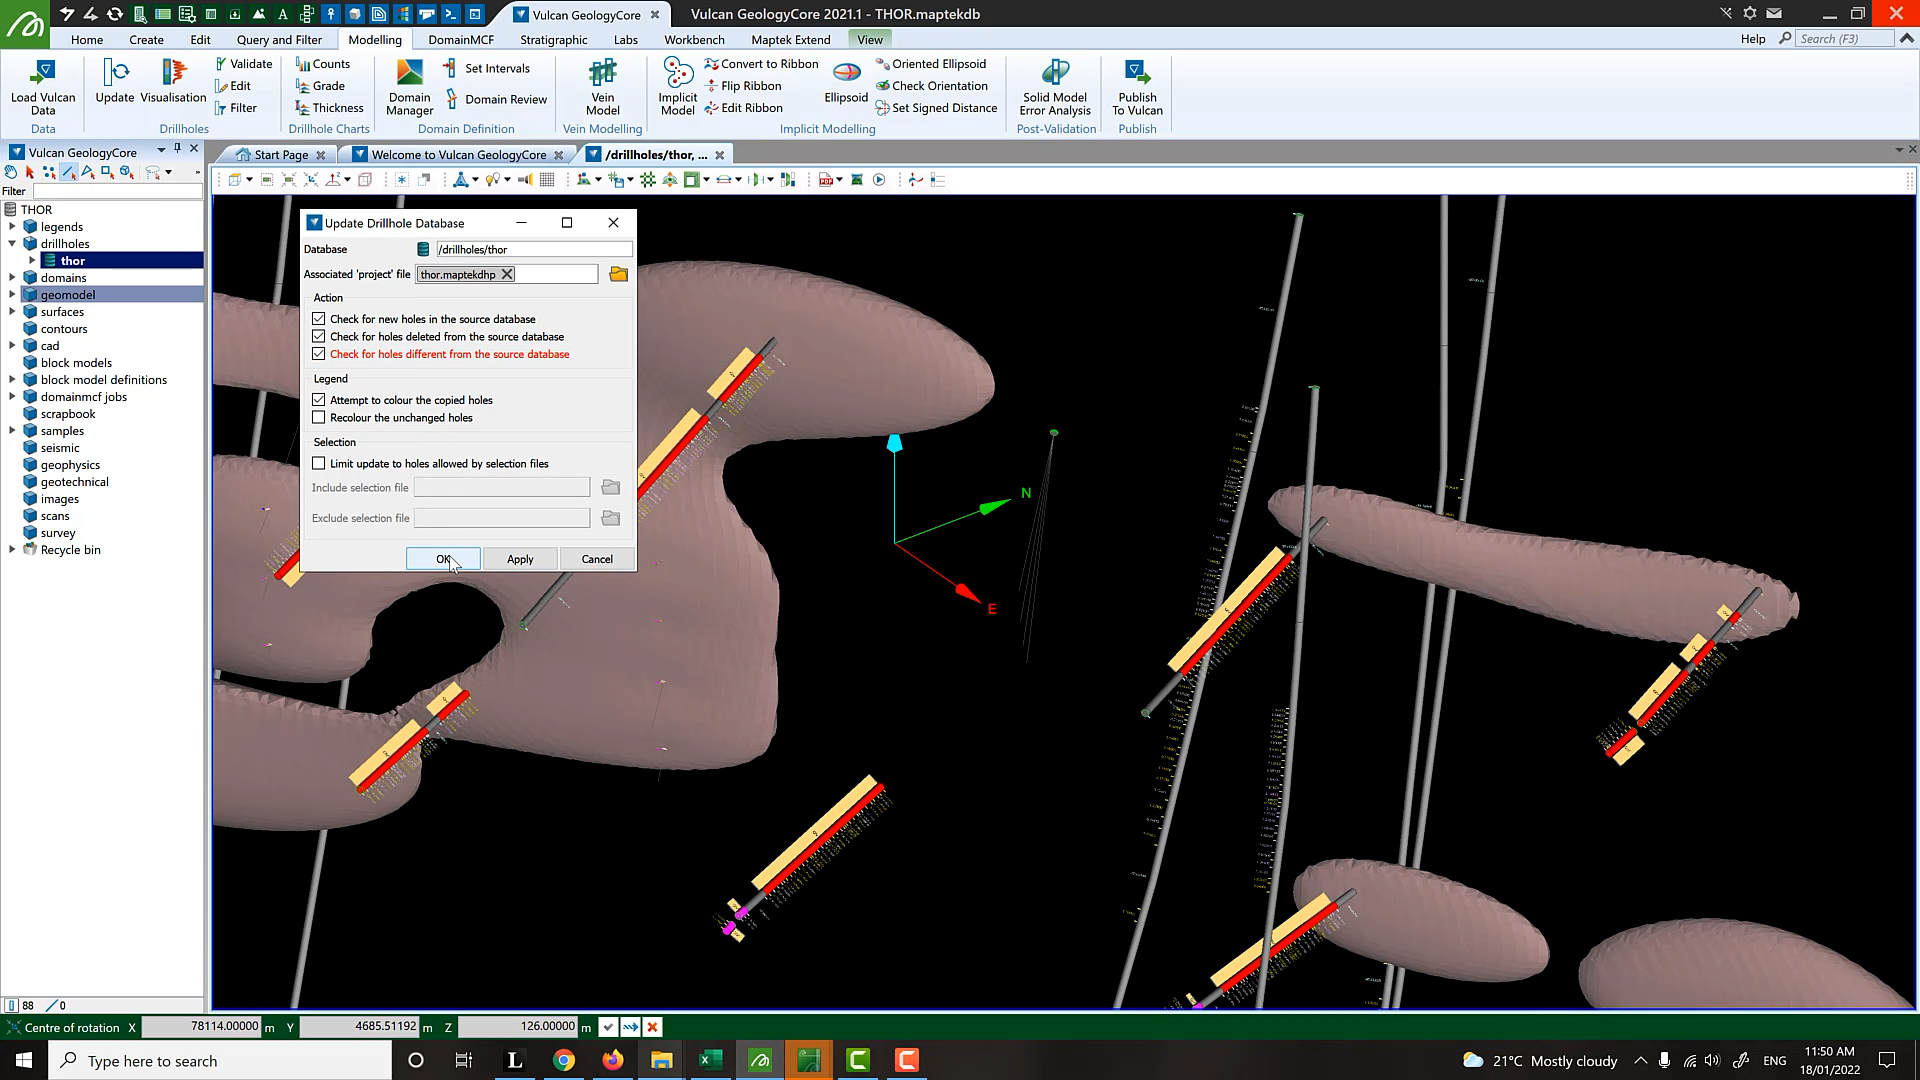Enable Recolour the unchanged holes
The height and width of the screenshot is (1080, 1920).
(x=319, y=418)
